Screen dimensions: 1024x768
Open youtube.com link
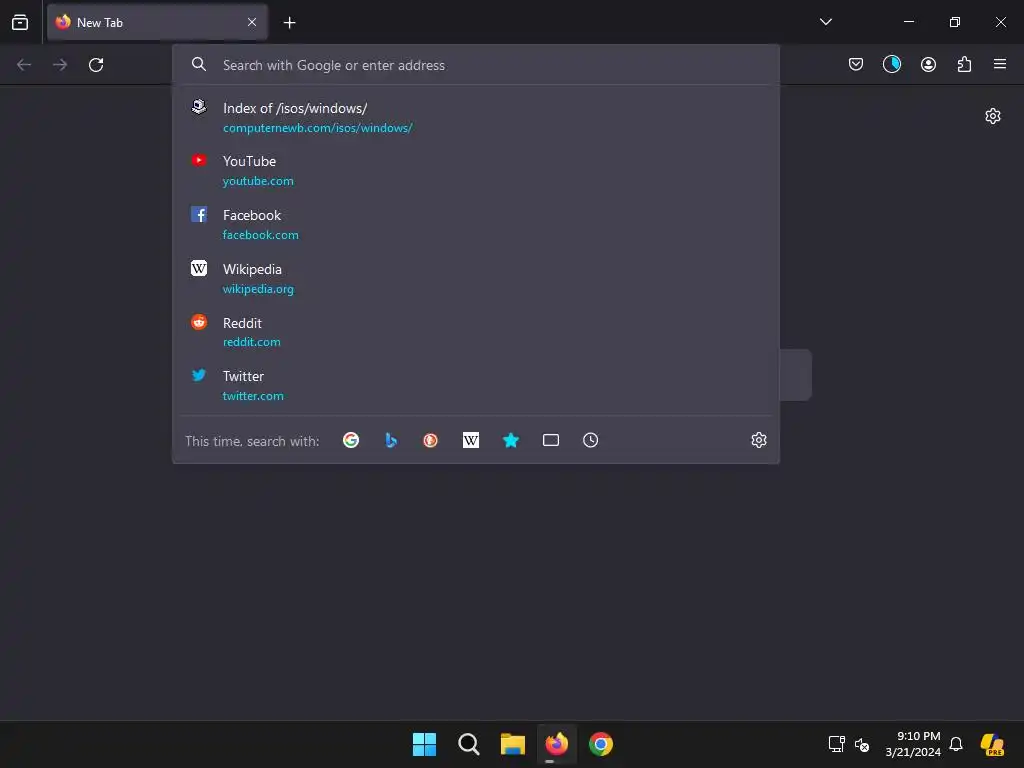tap(258, 181)
